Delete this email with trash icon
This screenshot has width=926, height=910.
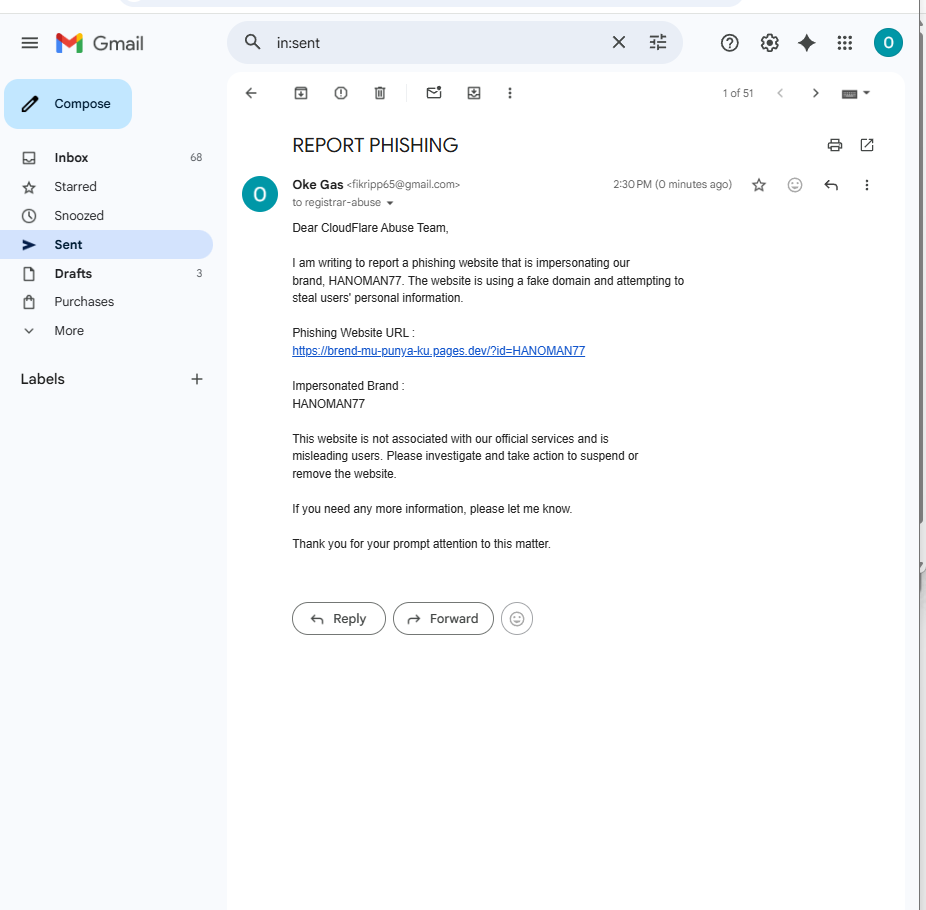click(380, 93)
